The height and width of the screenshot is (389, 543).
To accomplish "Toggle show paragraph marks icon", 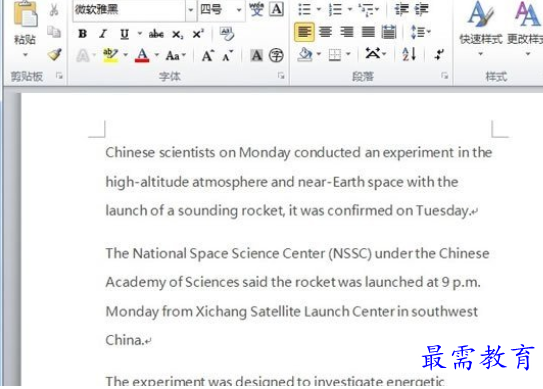I will pyautogui.click(x=439, y=54).
